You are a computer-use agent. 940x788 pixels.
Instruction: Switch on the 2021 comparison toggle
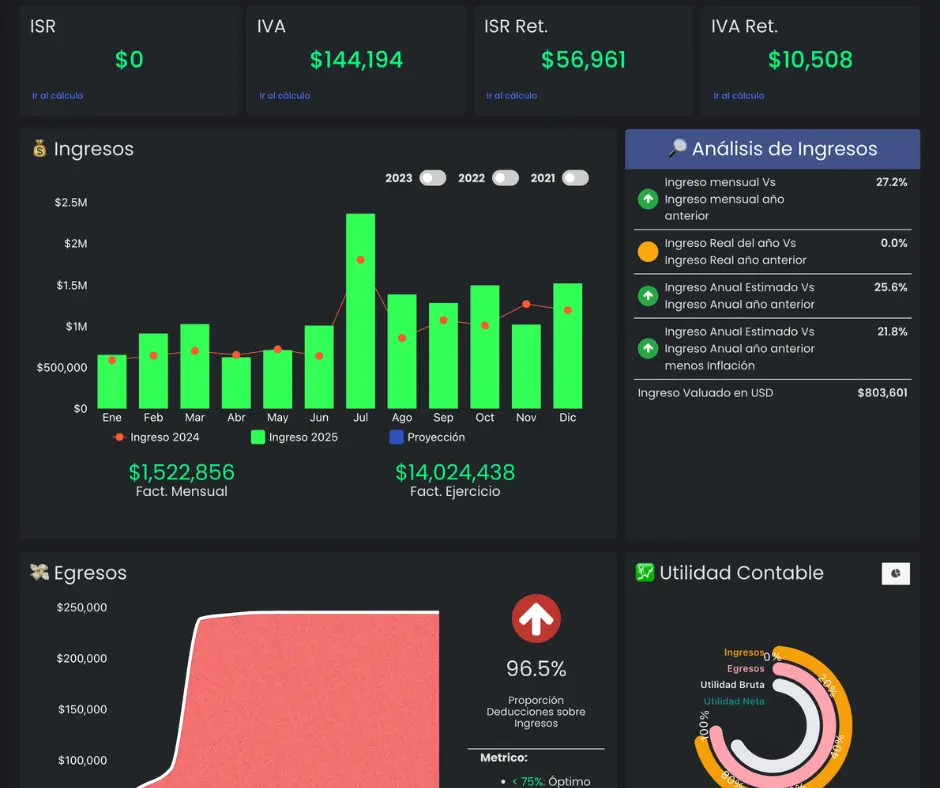point(576,178)
